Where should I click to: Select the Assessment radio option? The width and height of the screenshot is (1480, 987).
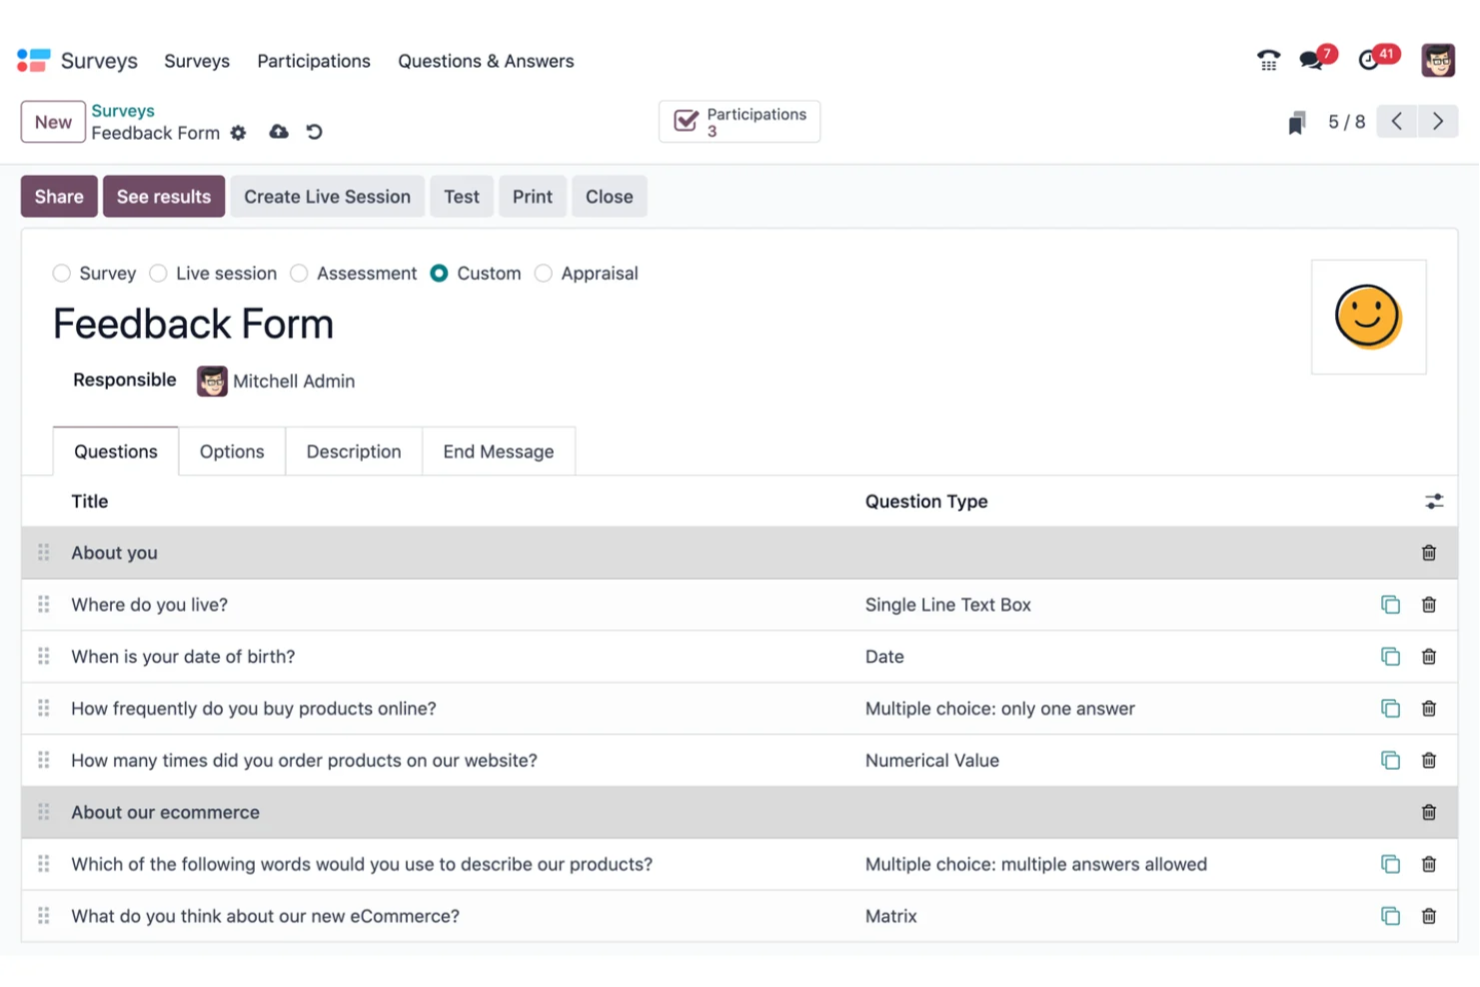[299, 274]
